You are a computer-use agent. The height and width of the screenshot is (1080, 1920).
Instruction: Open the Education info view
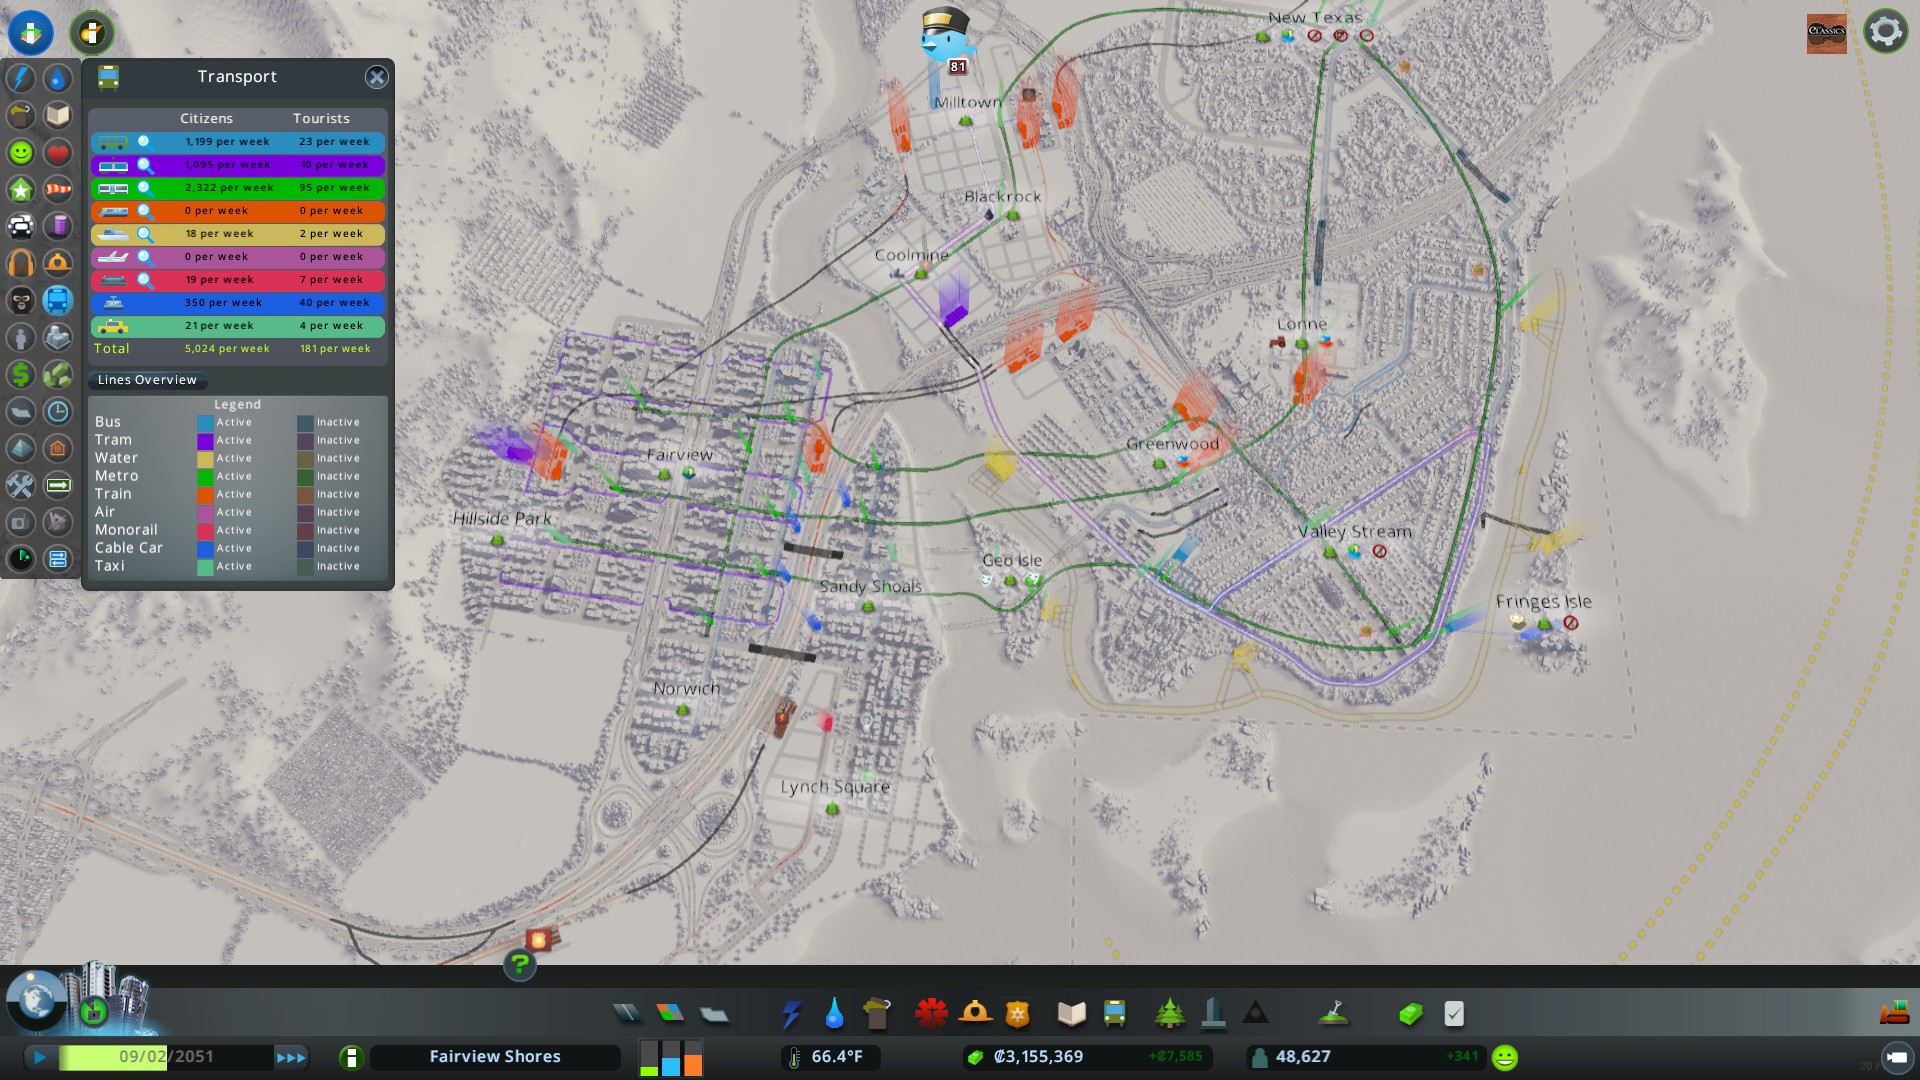click(58, 115)
